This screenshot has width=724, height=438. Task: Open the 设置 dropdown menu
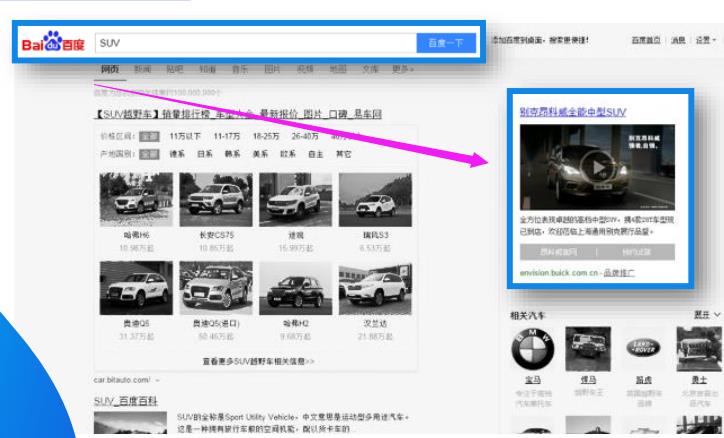coord(706,41)
